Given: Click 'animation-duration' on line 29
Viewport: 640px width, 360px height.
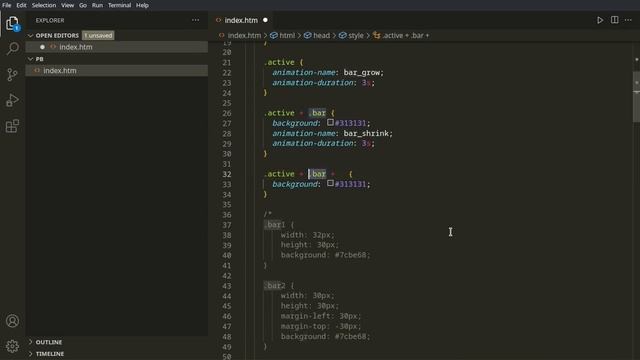Looking at the screenshot, I should click(313, 144).
